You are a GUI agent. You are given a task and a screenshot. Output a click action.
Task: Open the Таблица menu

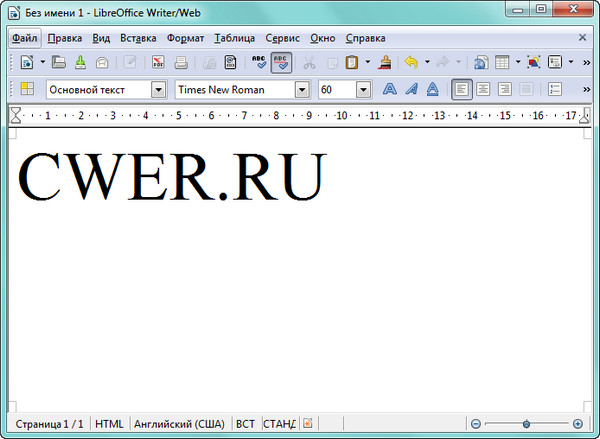tap(234, 38)
